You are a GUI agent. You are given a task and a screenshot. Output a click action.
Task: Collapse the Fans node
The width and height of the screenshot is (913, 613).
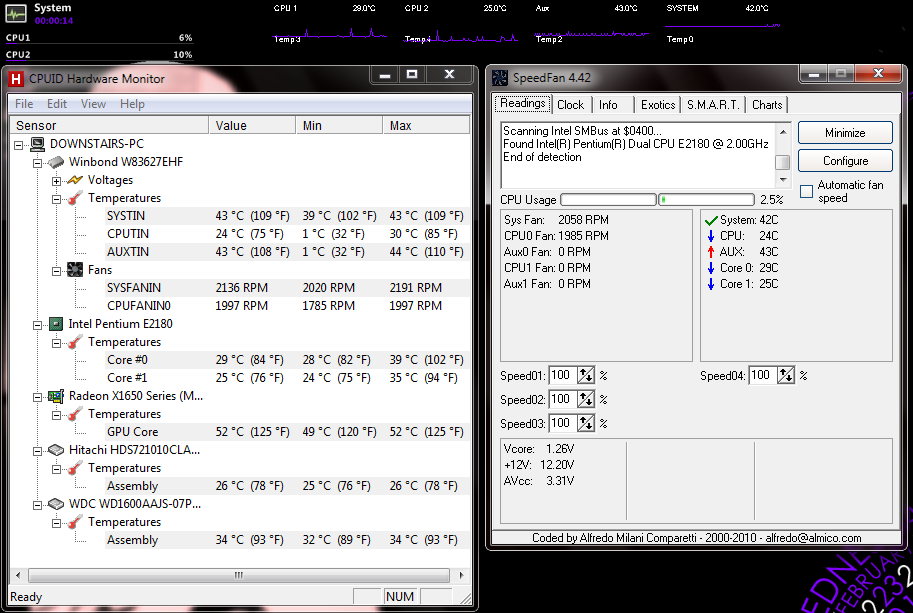pyautogui.click(x=56, y=271)
